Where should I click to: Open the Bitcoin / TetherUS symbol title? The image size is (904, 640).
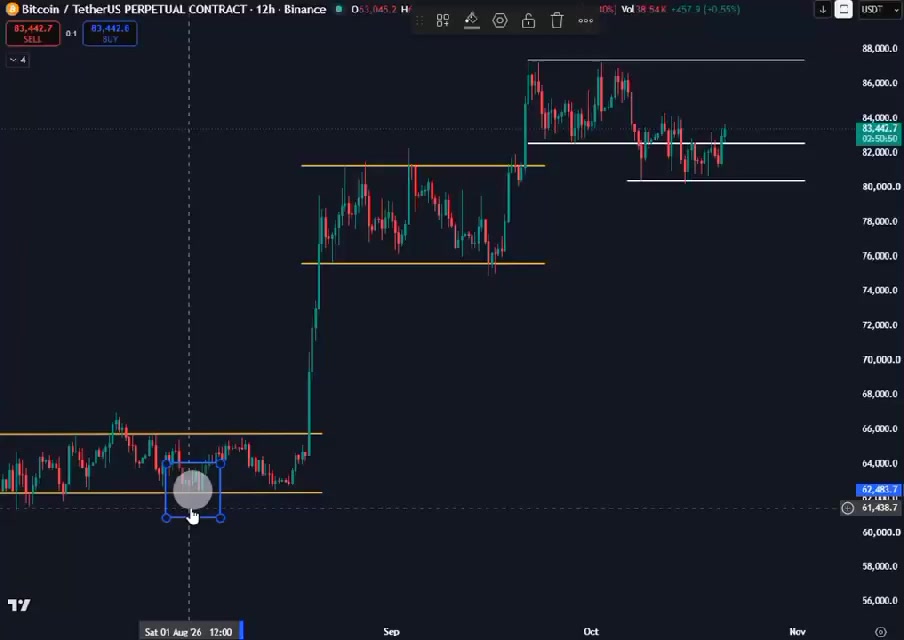click(174, 9)
